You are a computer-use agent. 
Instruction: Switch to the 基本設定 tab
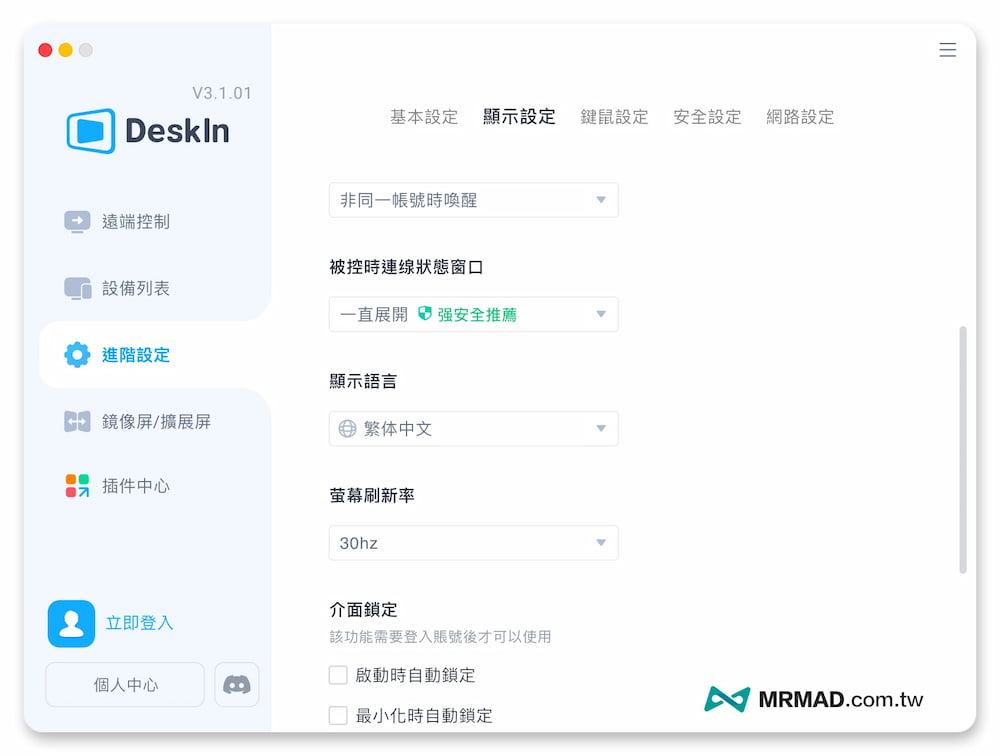(x=423, y=116)
